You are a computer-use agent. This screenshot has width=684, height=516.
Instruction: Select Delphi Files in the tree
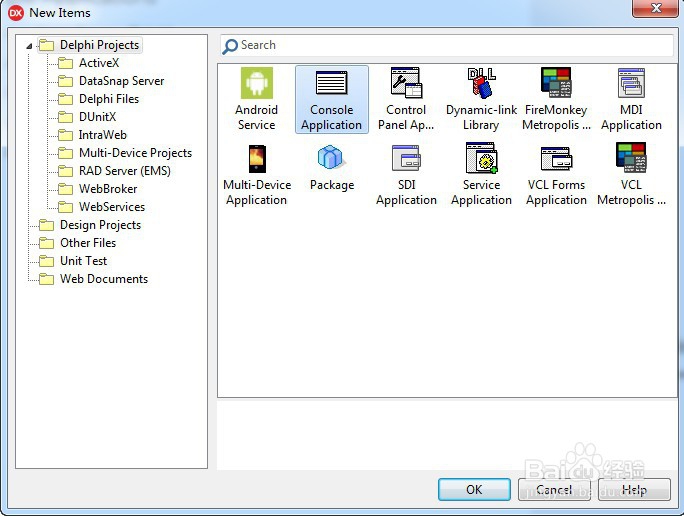pyautogui.click(x=99, y=99)
